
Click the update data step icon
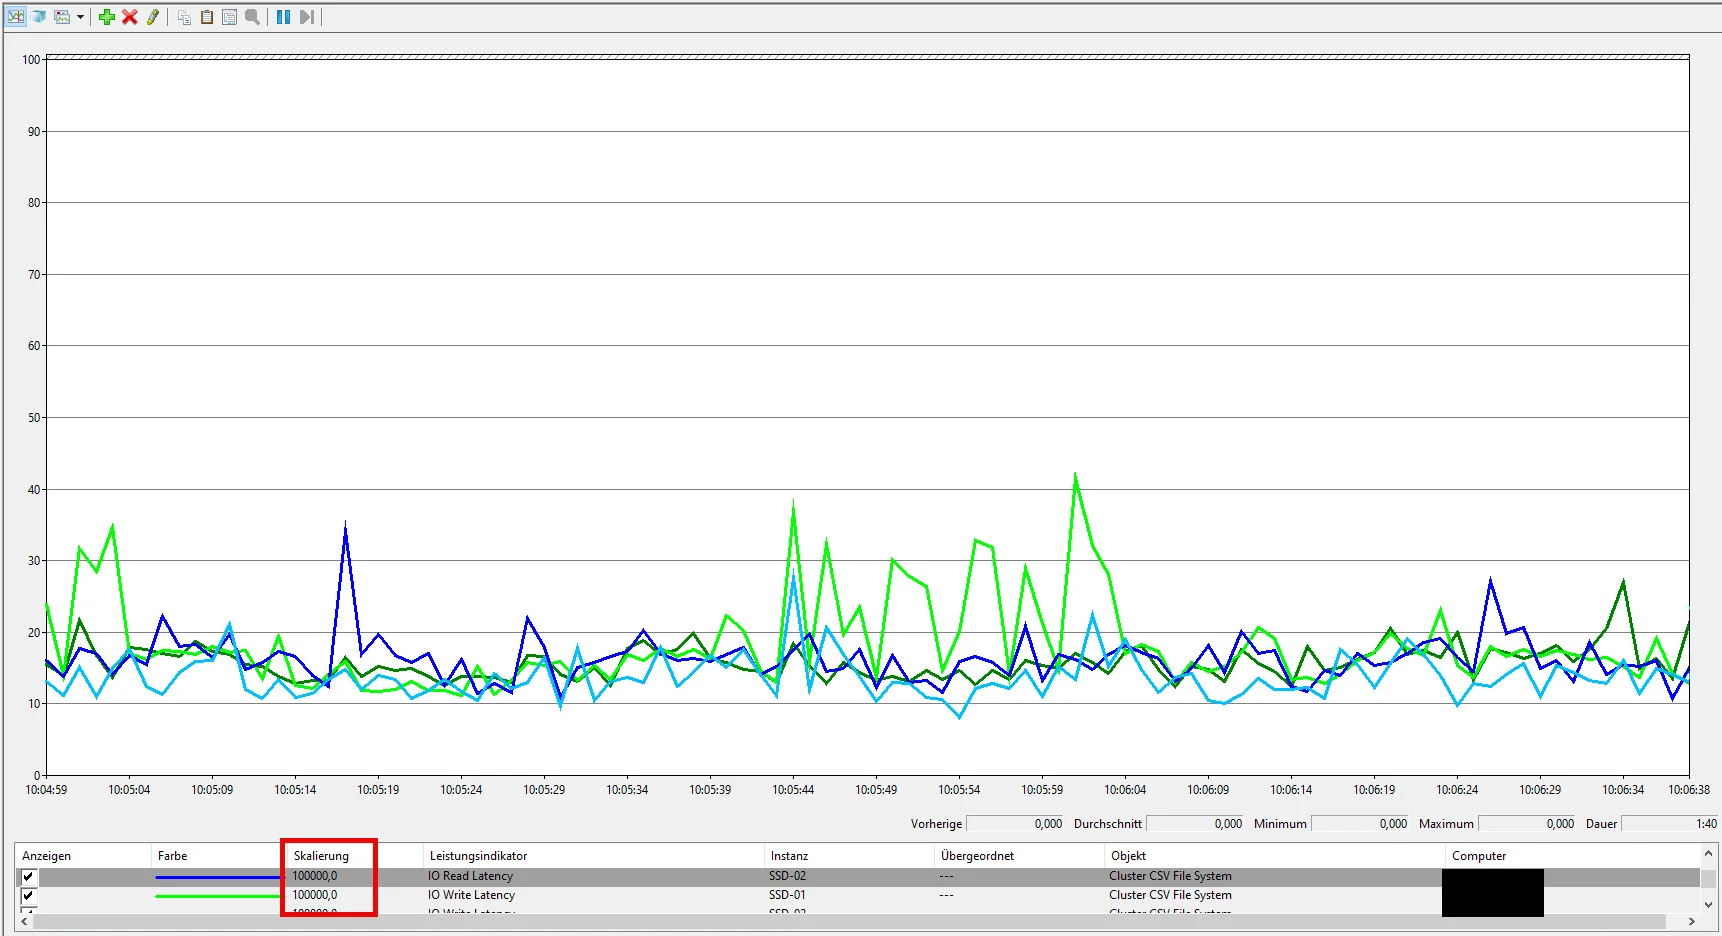point(307,17)
